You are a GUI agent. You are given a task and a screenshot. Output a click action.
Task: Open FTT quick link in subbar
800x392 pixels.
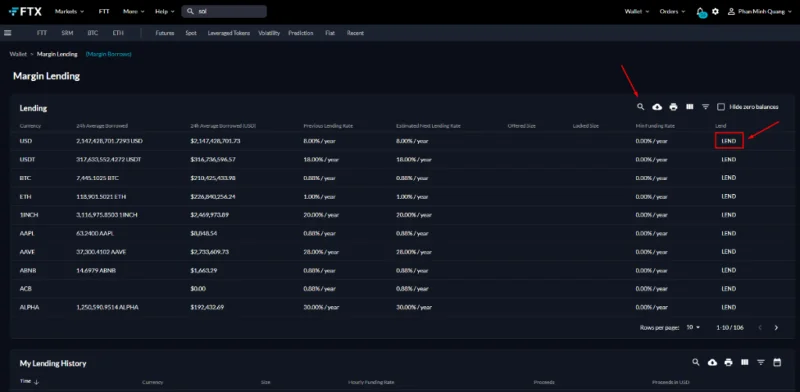(42, 33)
